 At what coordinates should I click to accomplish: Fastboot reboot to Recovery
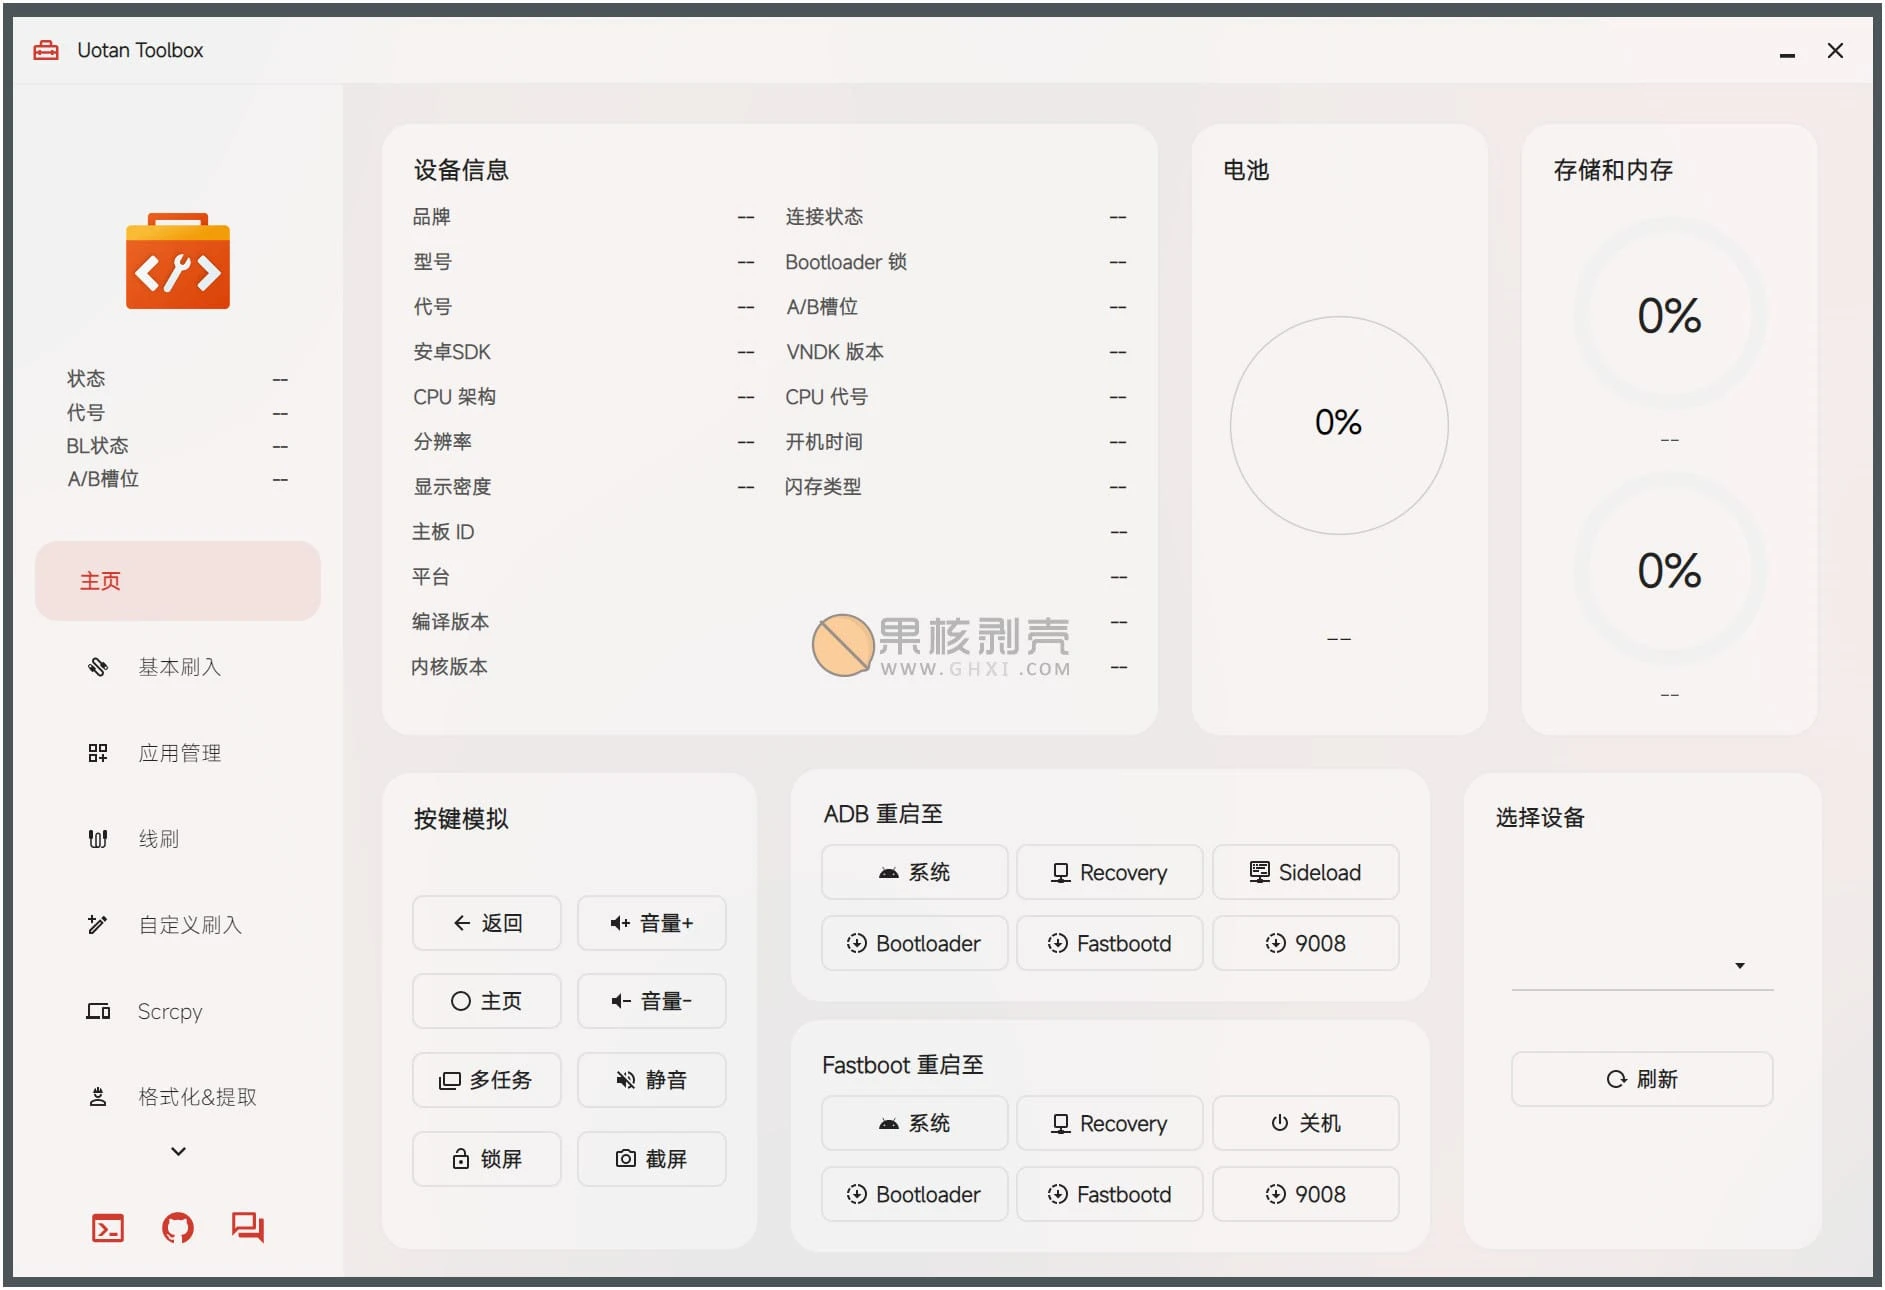pyautogui.click(x=1110, y=1123)
